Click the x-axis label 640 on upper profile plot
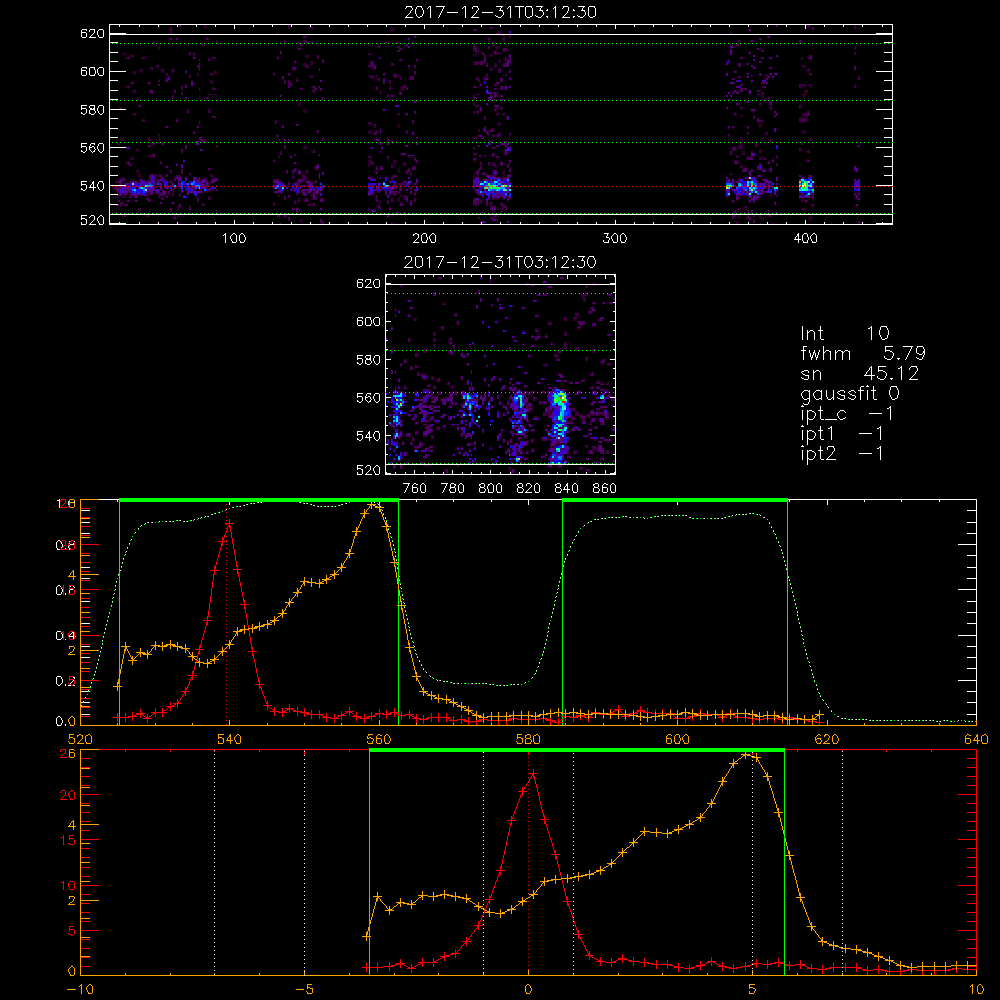This screenshot has width=1000, height=1000. 976,739
